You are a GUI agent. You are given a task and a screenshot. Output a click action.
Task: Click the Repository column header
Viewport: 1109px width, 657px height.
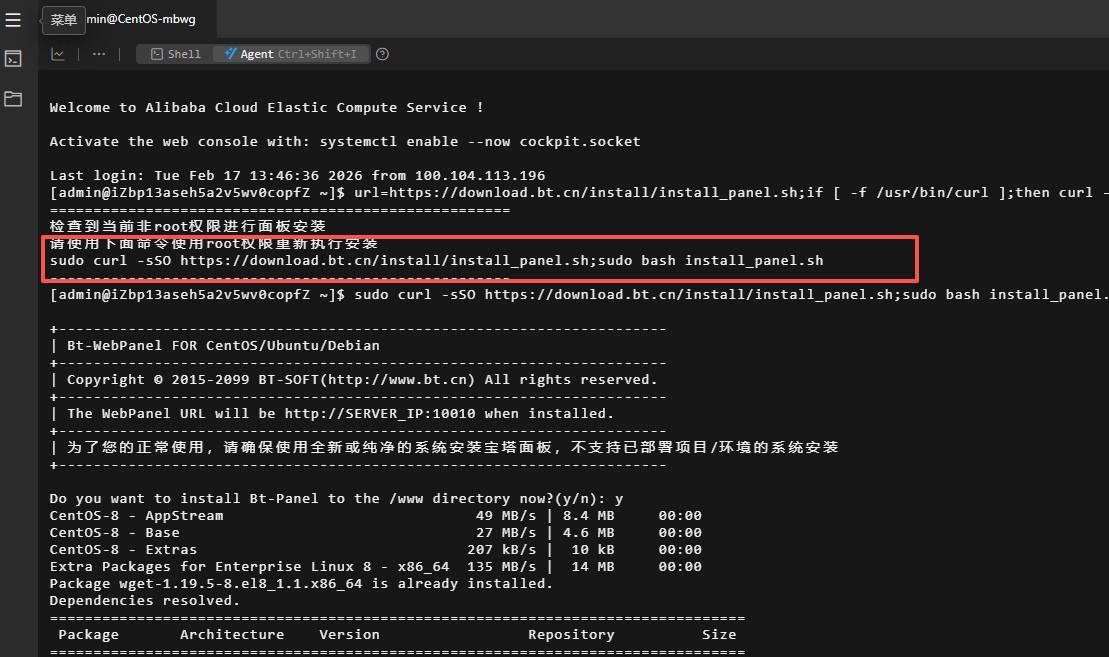point(571,635)
